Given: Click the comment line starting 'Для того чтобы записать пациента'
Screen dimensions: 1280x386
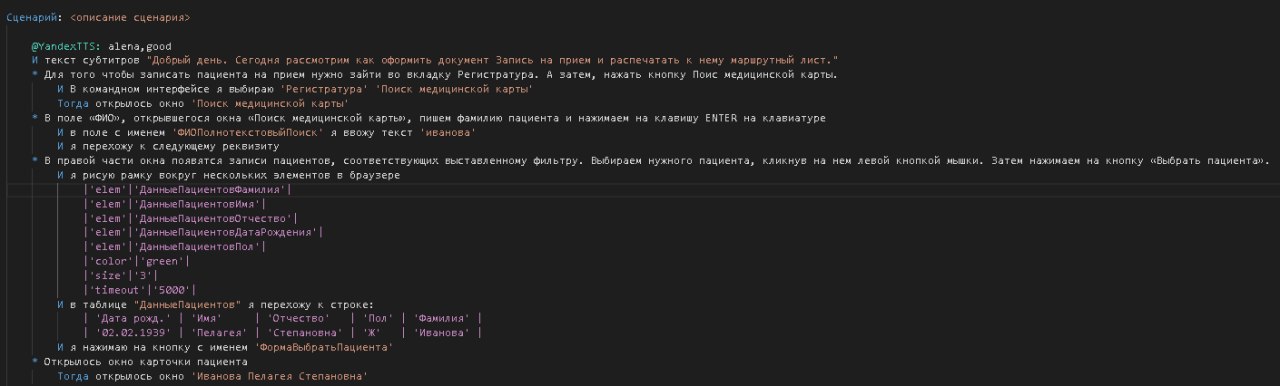Looking at the screenshot, I should coord(435,75).
